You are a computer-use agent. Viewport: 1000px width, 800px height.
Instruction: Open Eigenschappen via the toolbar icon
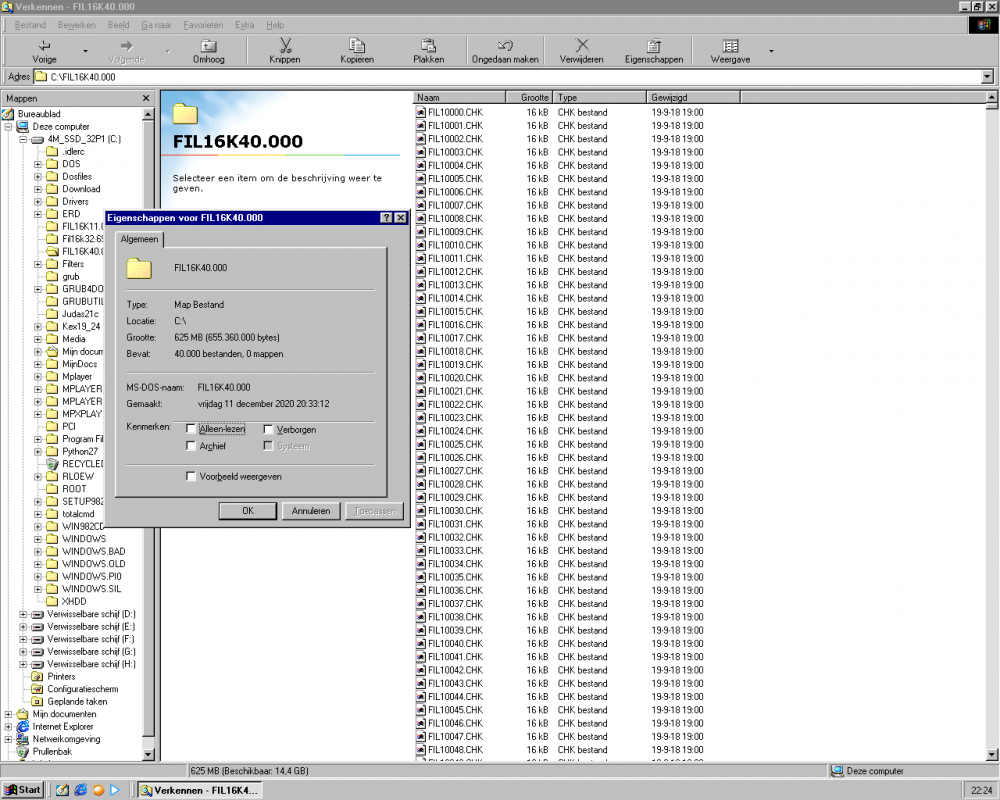click(x=653, y=46)
